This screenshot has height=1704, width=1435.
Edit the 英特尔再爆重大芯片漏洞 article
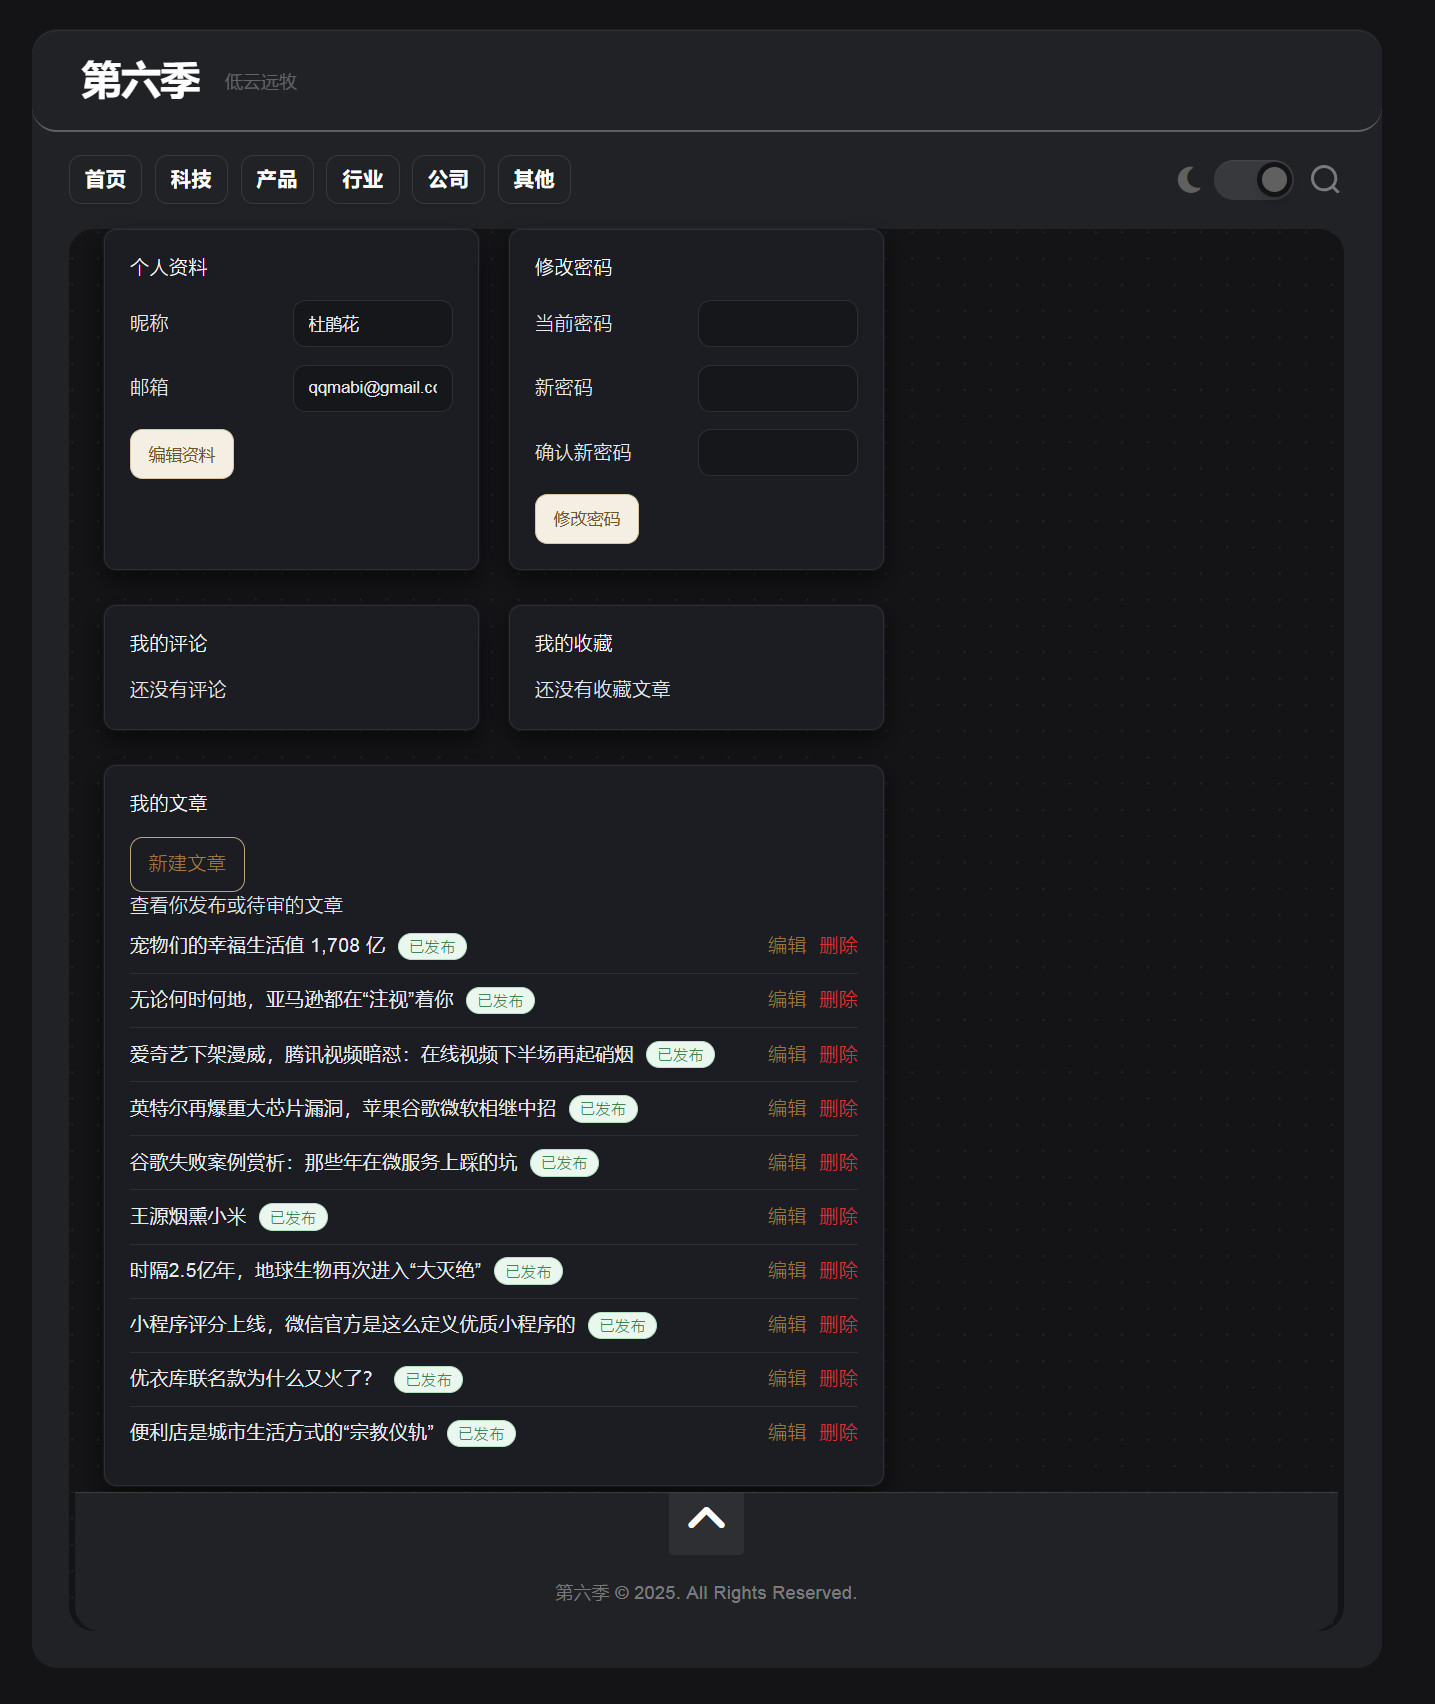(787, 1108)
